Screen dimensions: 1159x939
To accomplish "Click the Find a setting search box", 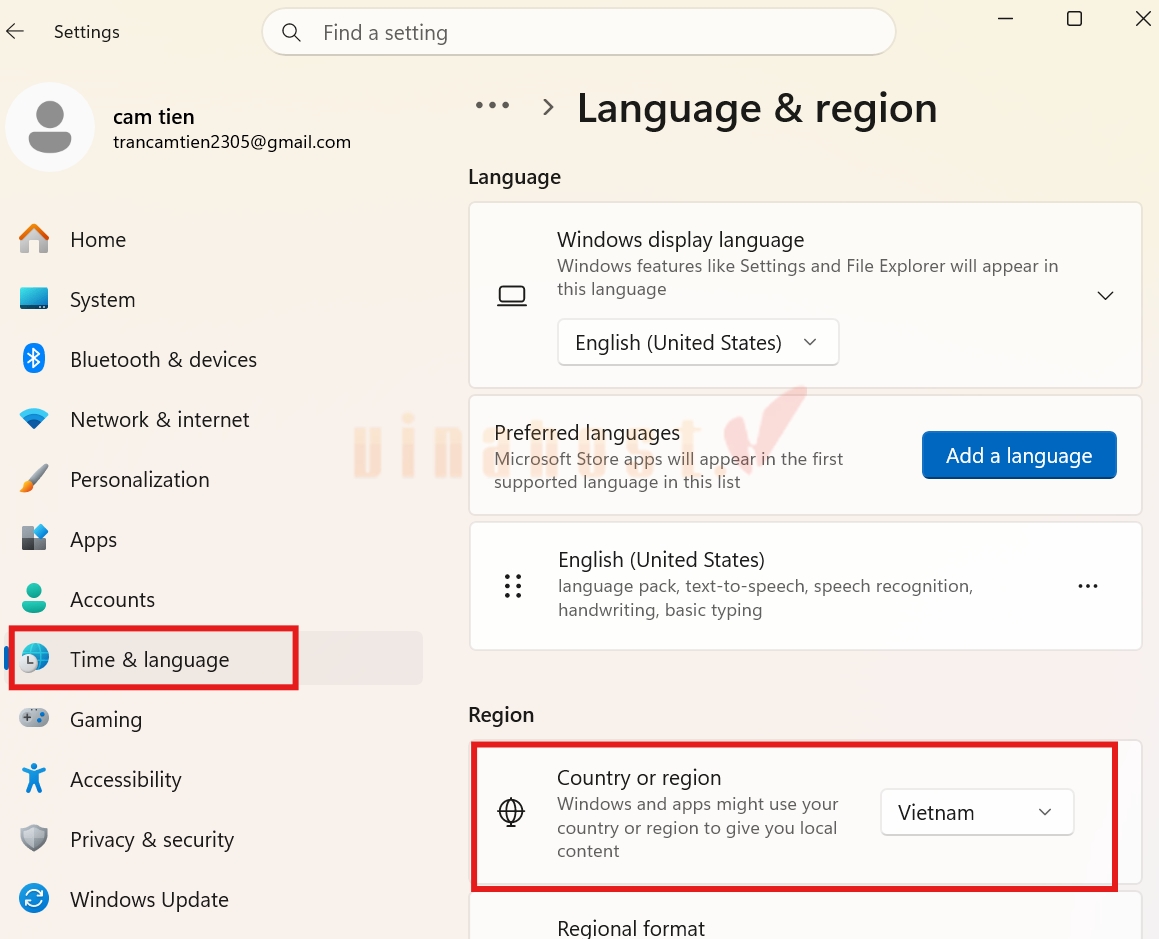I will point(579,32).
